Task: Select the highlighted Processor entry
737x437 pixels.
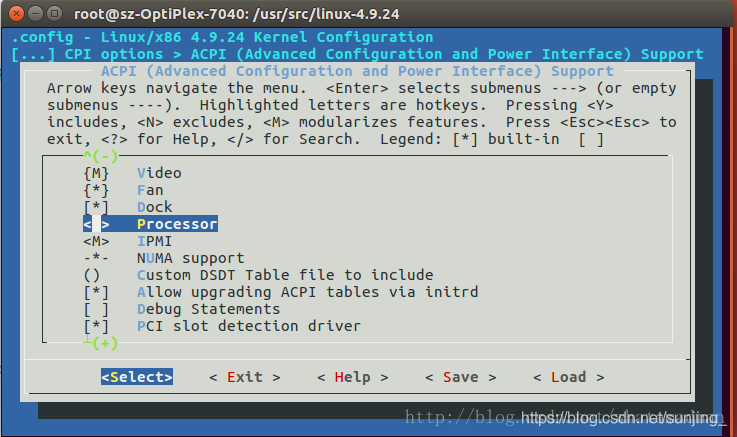Action: point(177,224)
